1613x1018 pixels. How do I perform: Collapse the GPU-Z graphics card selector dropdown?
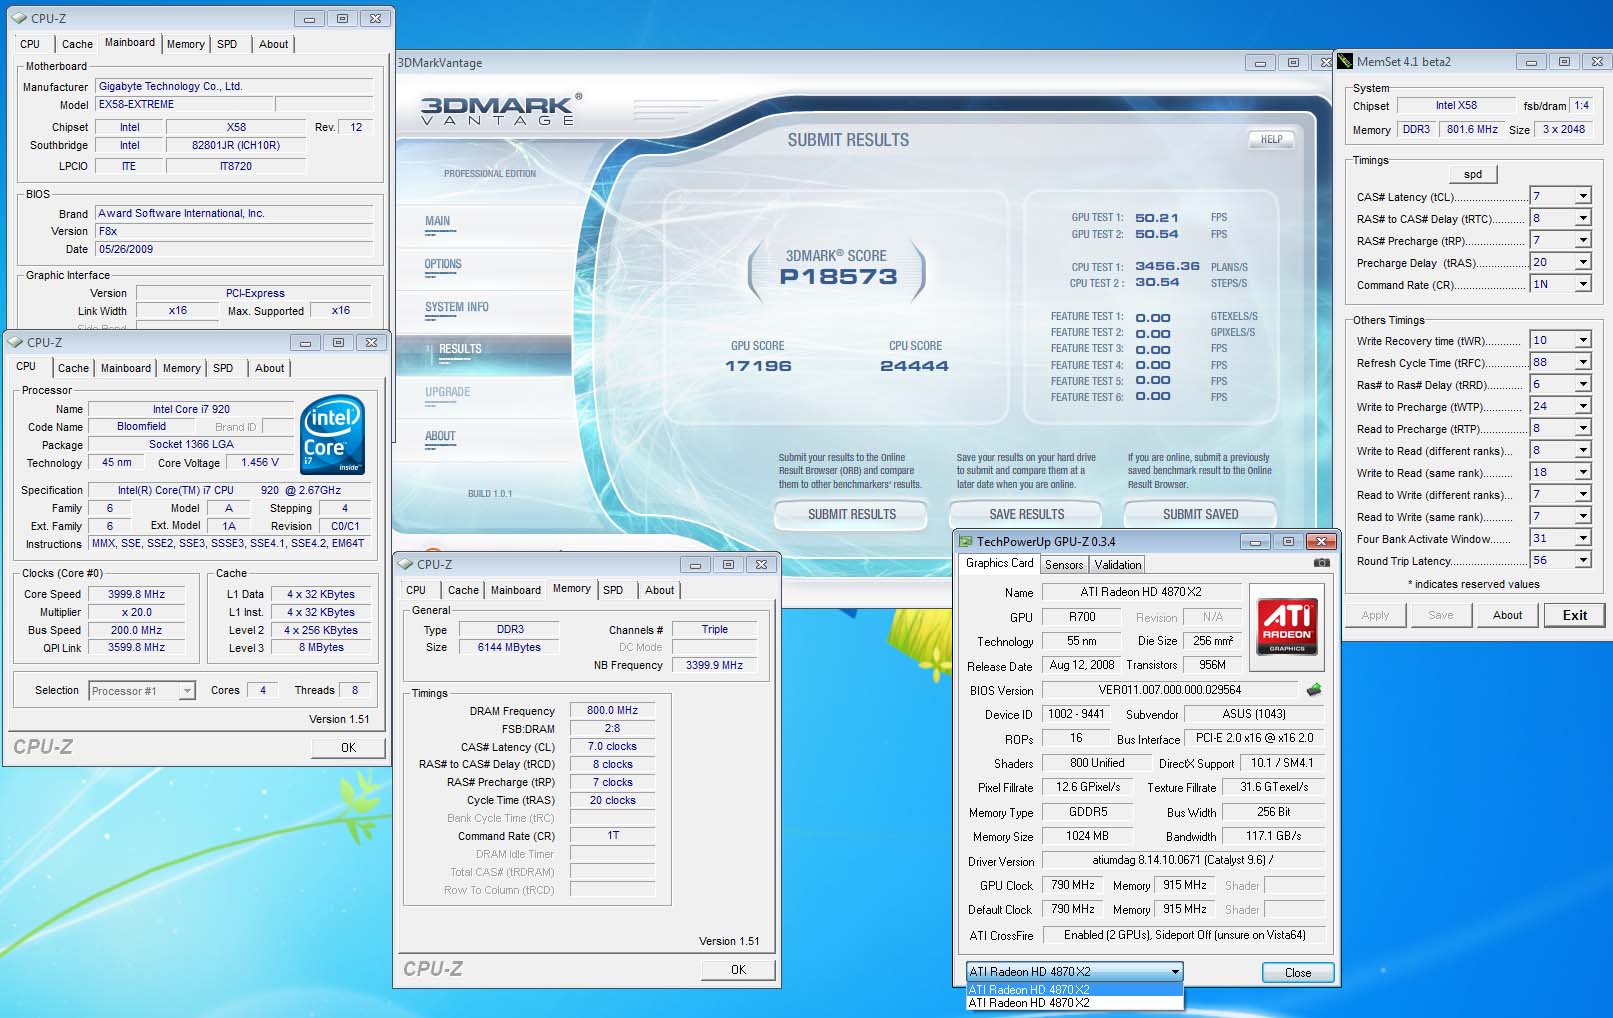click(x=1175, y=971)
